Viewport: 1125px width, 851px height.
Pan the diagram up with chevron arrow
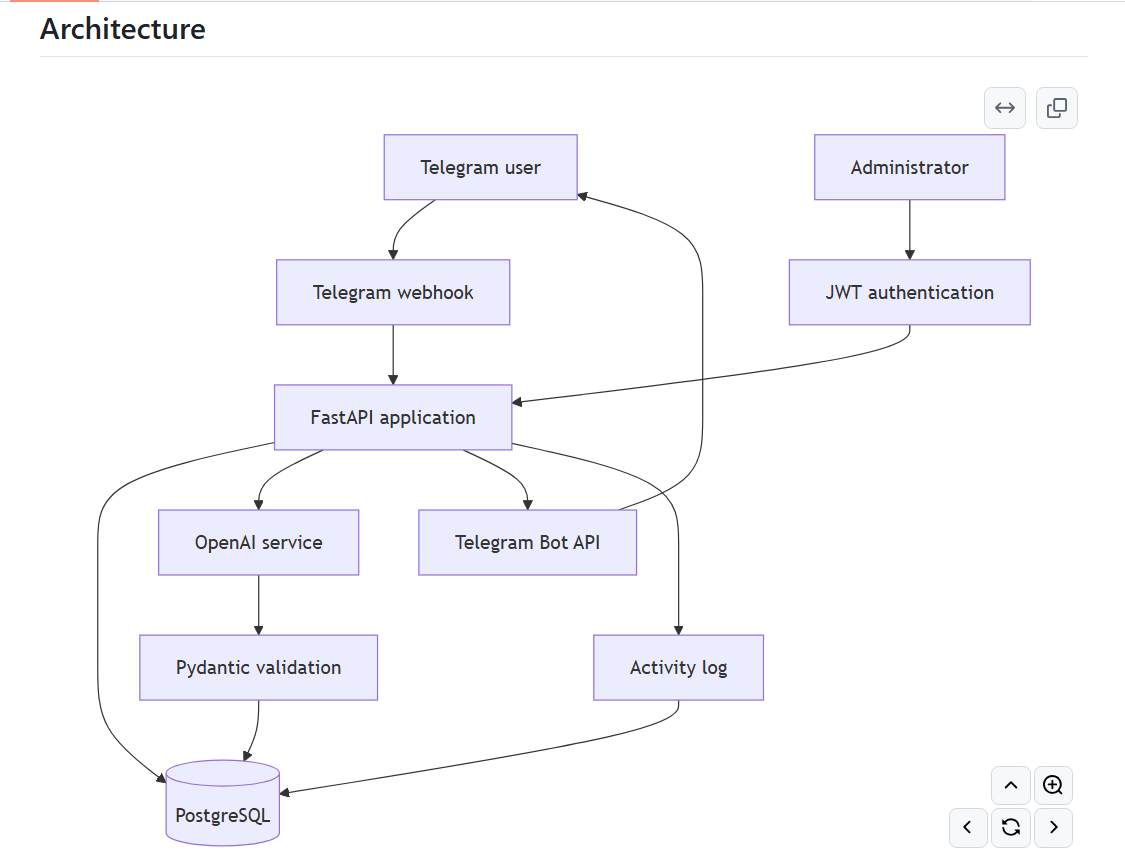coord(1010,785)
